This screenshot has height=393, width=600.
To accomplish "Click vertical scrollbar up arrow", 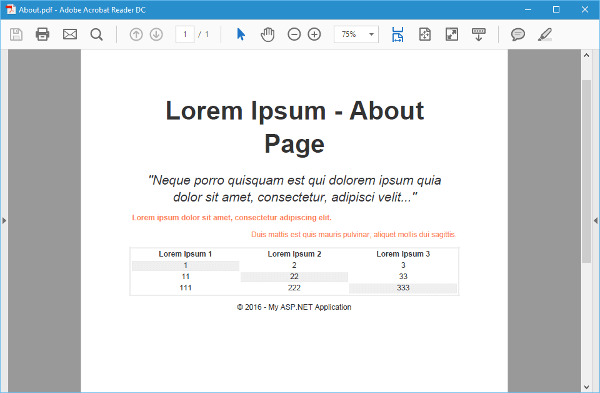I will [x=586, y=55].
